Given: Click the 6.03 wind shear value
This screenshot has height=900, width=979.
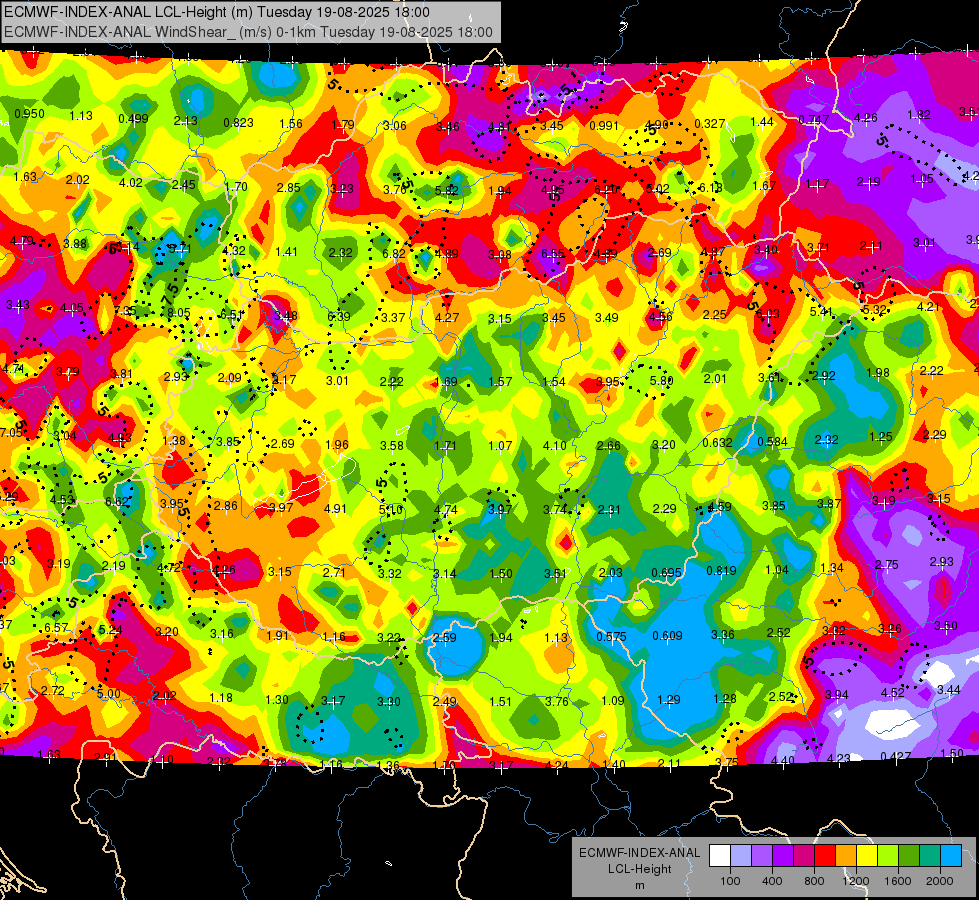Looking at the screenshot, I should pos(767,314).
